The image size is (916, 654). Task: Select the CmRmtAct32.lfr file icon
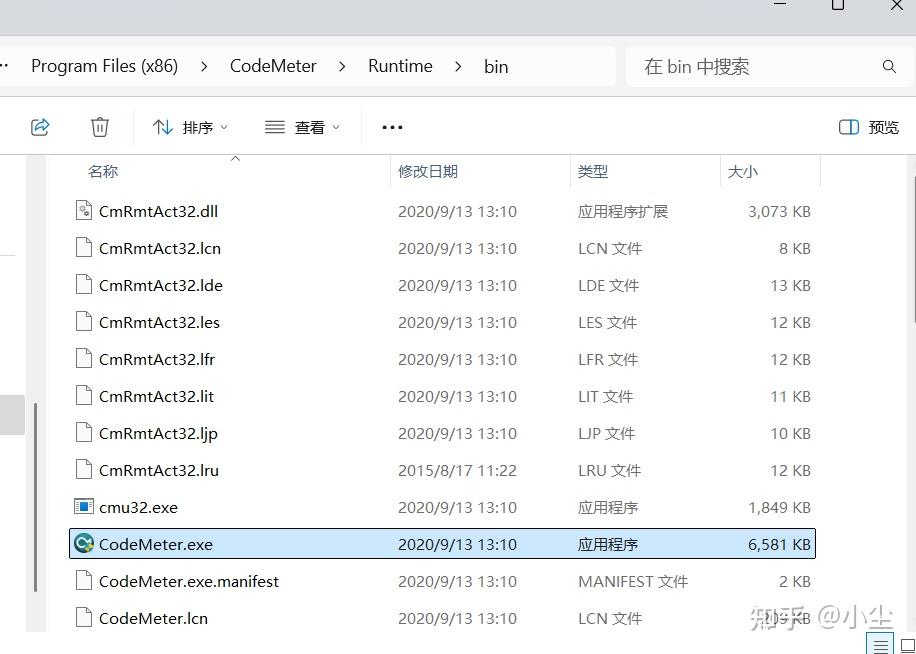pyautogui.click(x=84, y=359)
